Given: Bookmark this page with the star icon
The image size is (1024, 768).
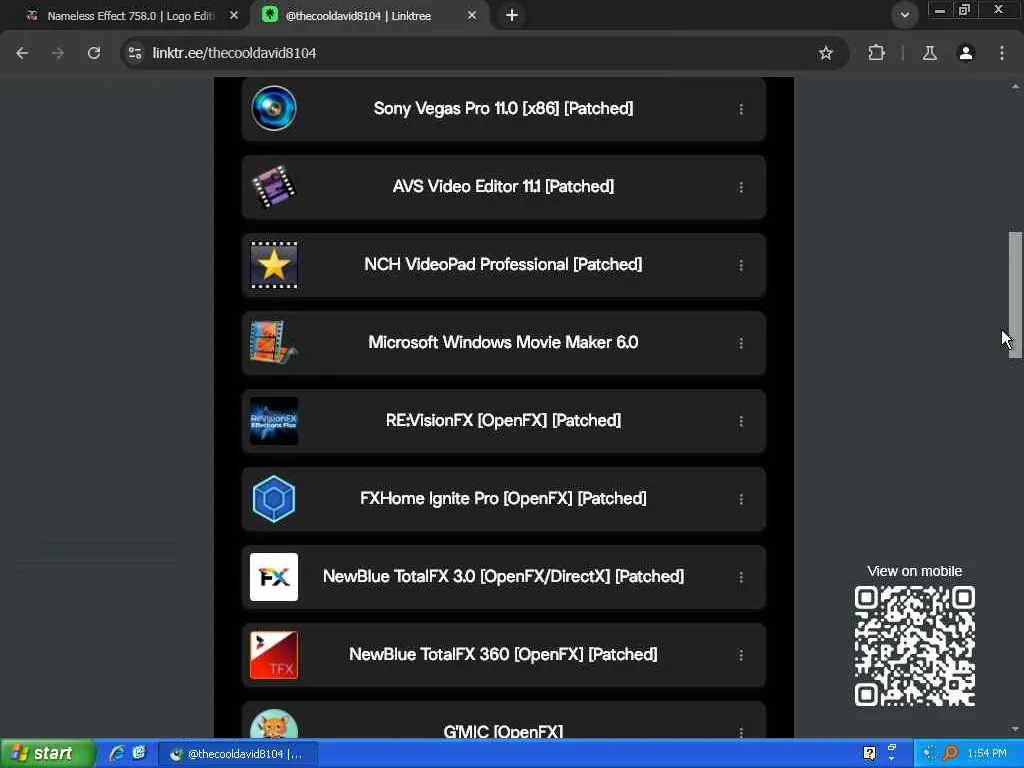Looking at the screenshot, I should 826,53.
